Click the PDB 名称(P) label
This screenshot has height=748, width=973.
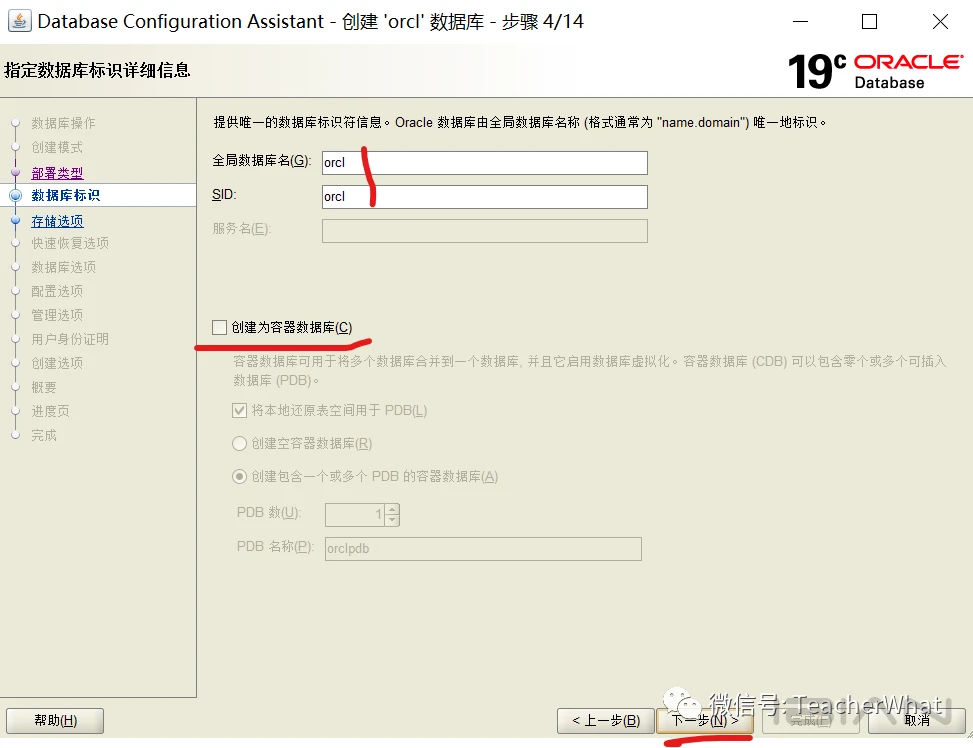[x=276, y=546]
